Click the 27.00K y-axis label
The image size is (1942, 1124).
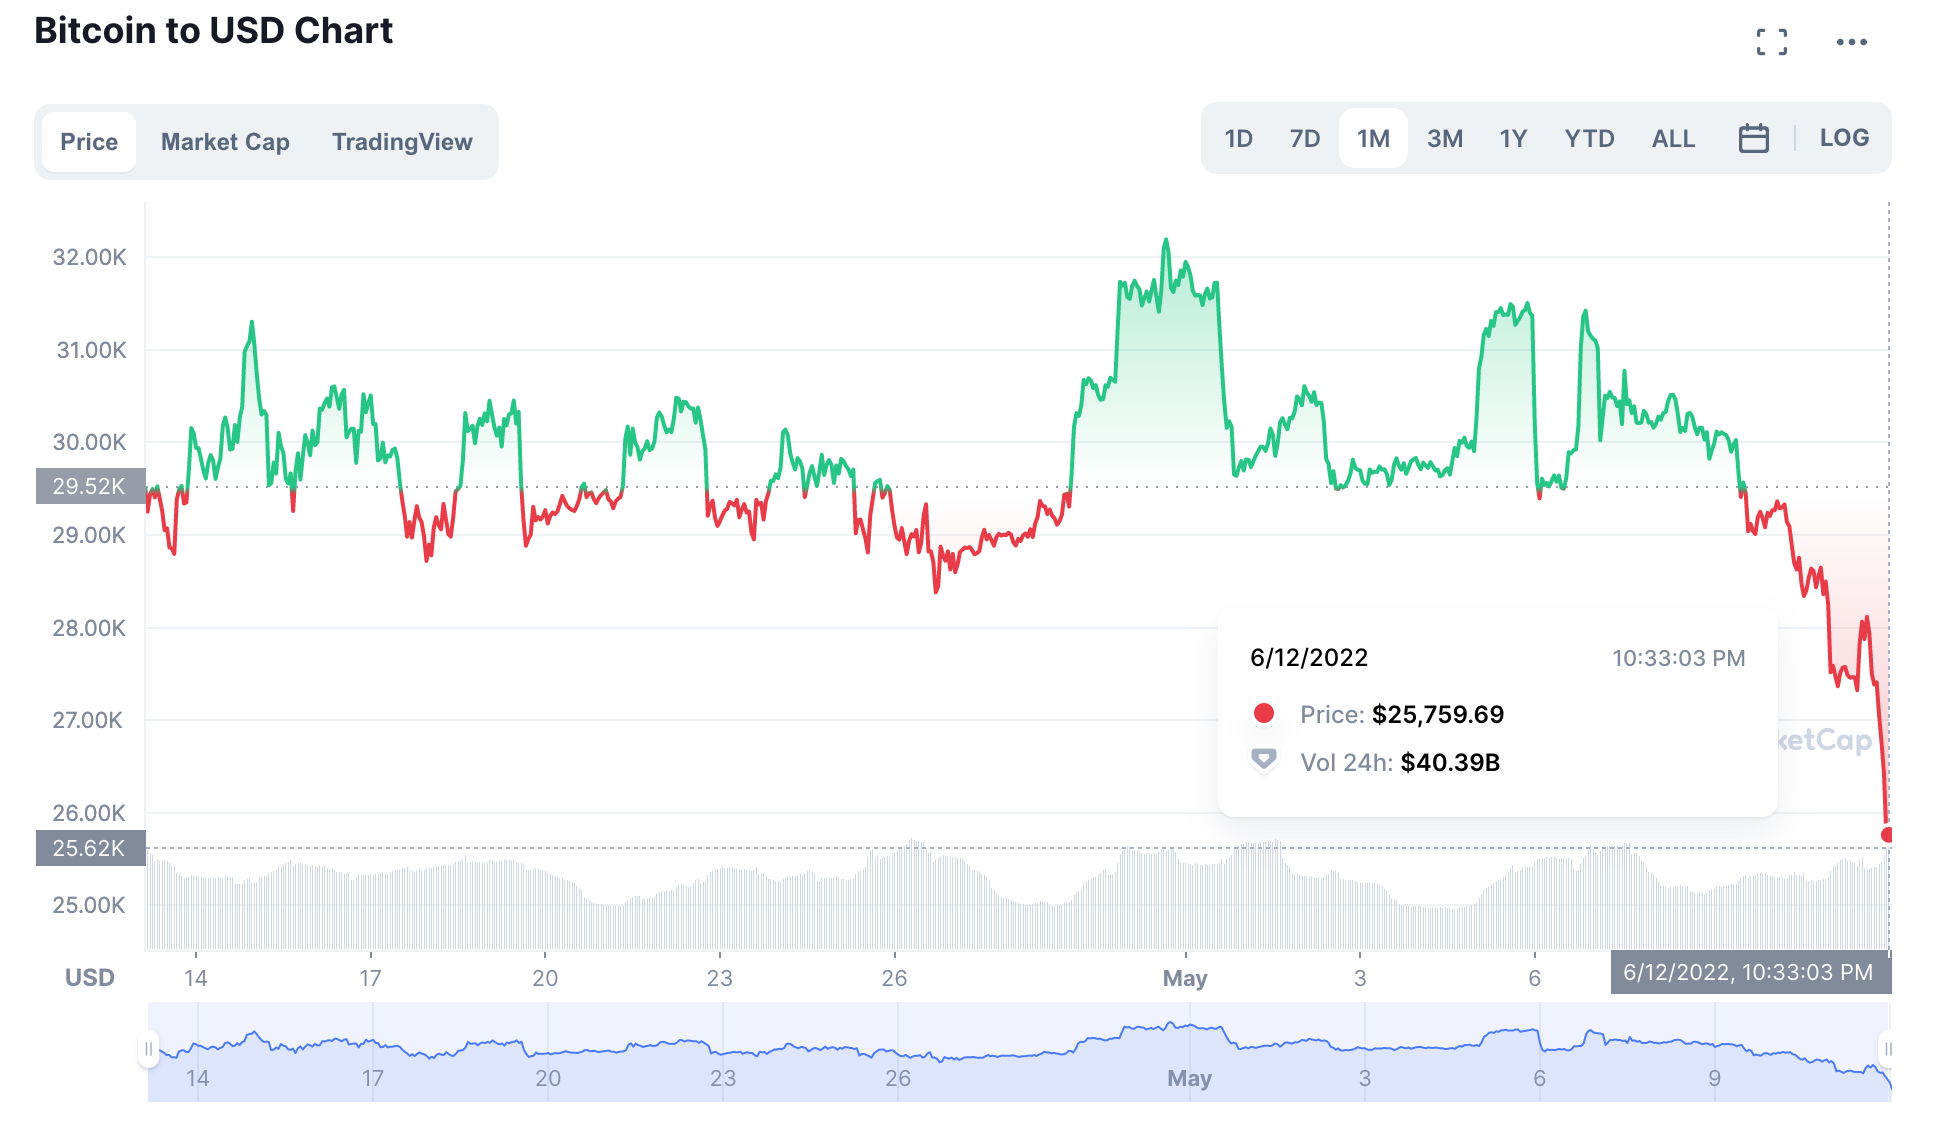tap(88, 720)
